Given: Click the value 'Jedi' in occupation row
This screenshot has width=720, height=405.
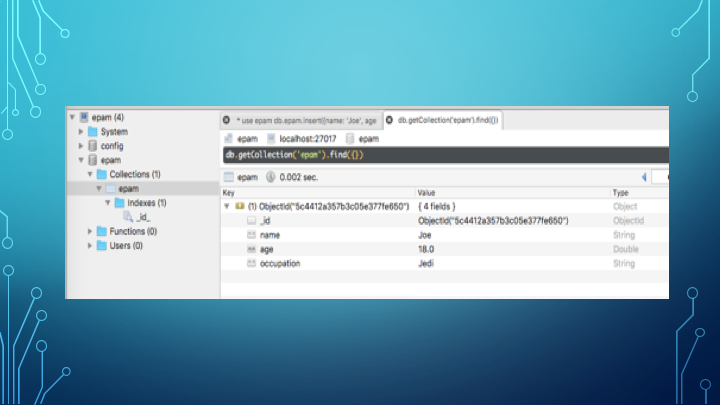Looking at the screenshot, I should [x=426, y=264].
